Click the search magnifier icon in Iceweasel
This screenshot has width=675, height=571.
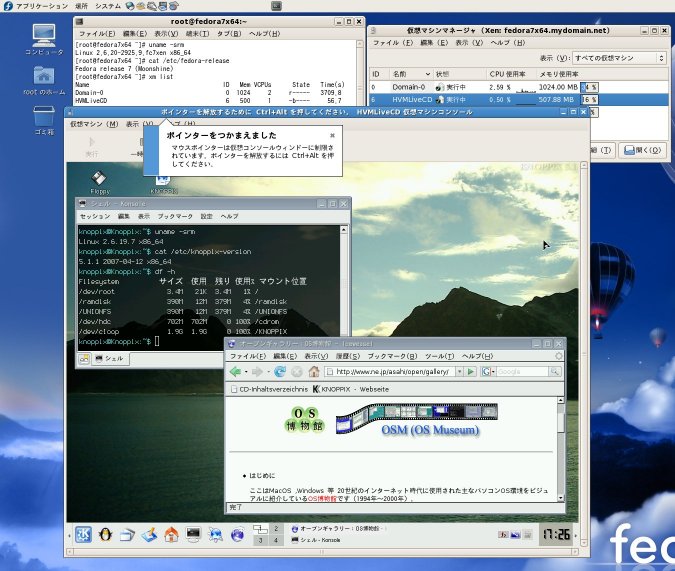pyautogui.click(x=555, y=371)
